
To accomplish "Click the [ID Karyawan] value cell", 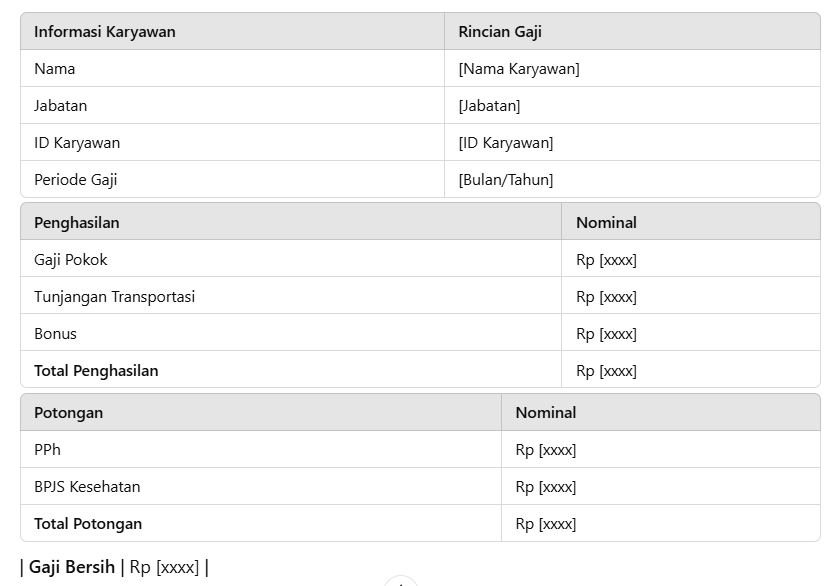I will [632, 142].
